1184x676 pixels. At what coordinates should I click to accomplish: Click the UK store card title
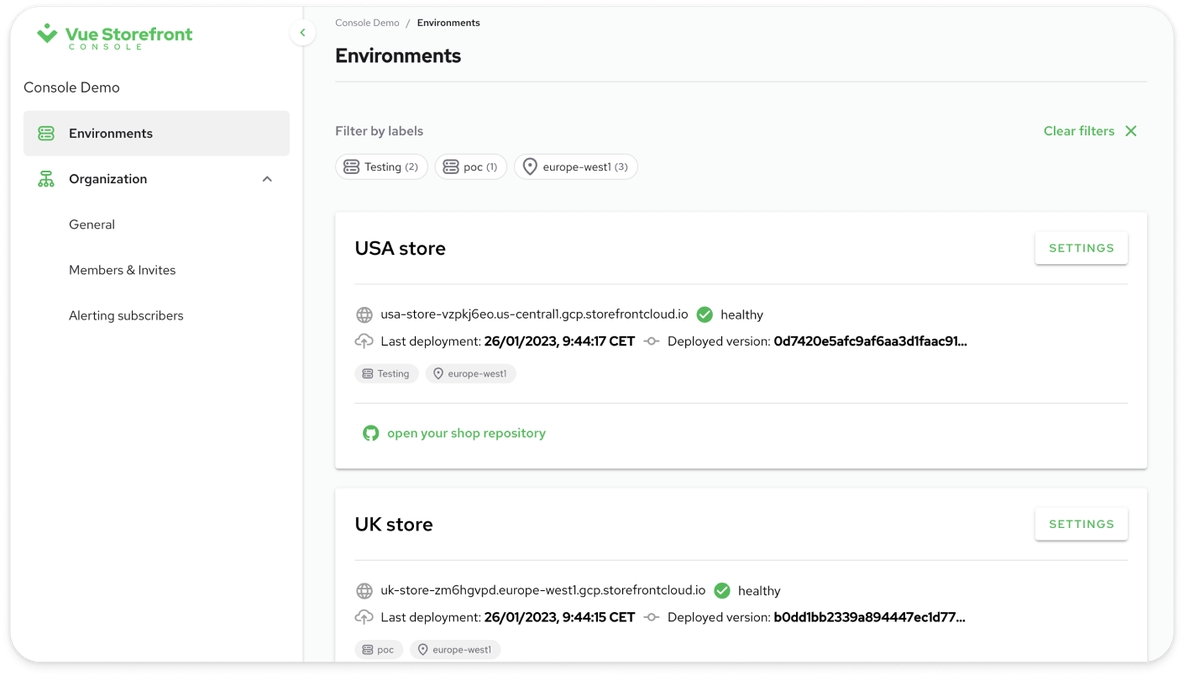click(x=394, y=524)
